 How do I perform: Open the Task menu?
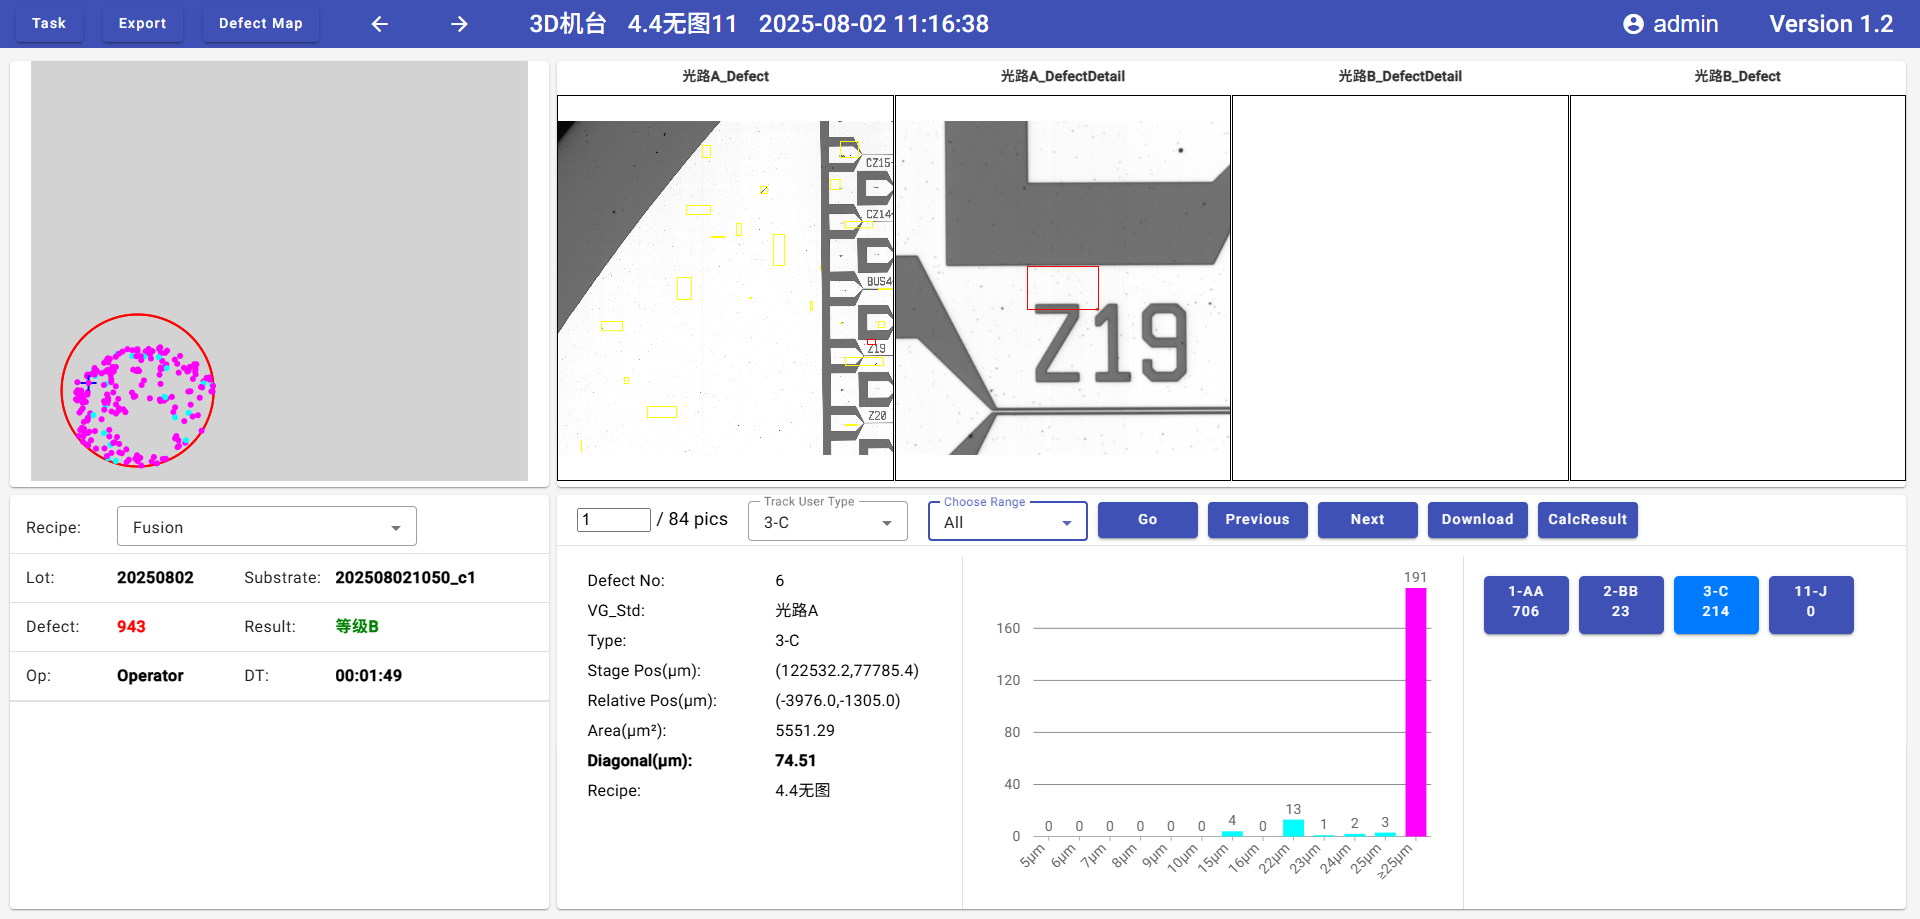click(x=49, y=23)
